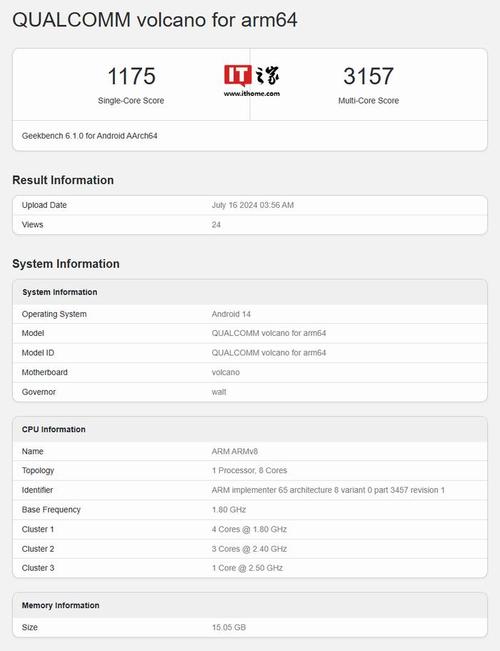Click the 'Operating System' row label
500x651 pixels.
[x=54, y=314]
